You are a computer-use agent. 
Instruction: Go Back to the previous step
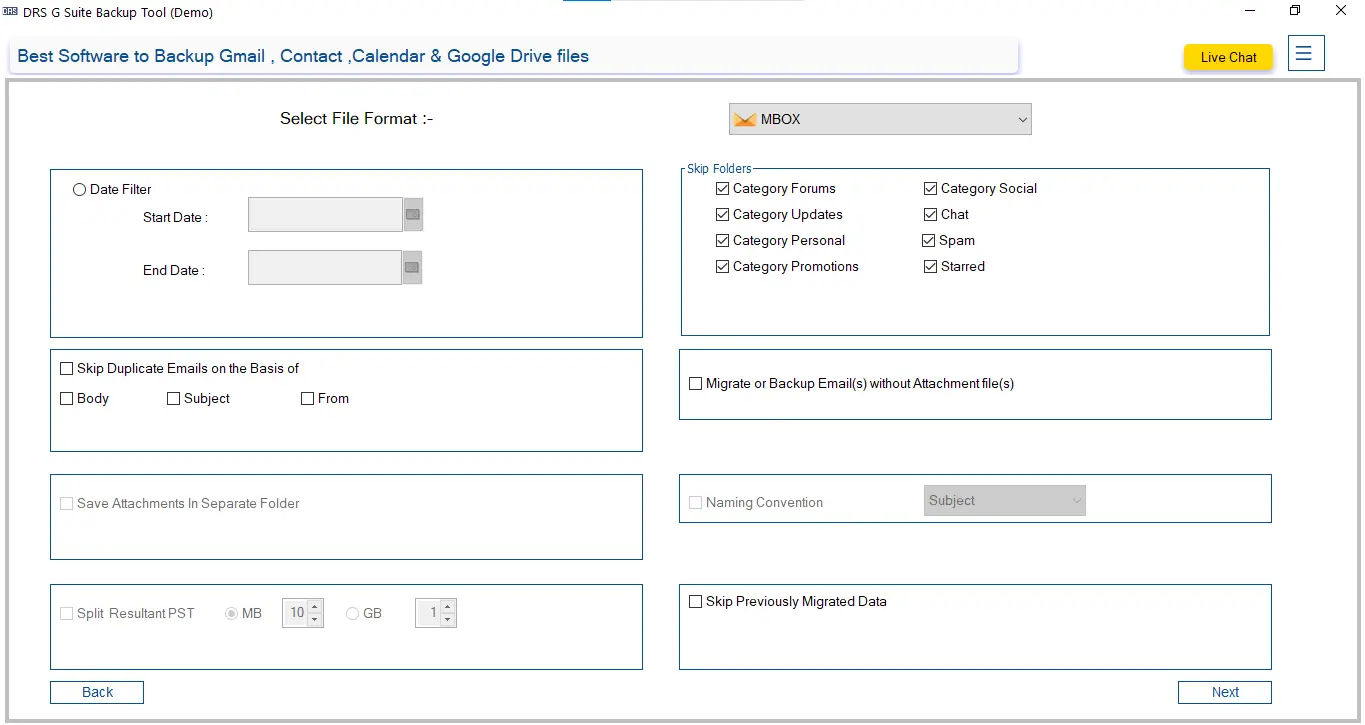point(97,692)
